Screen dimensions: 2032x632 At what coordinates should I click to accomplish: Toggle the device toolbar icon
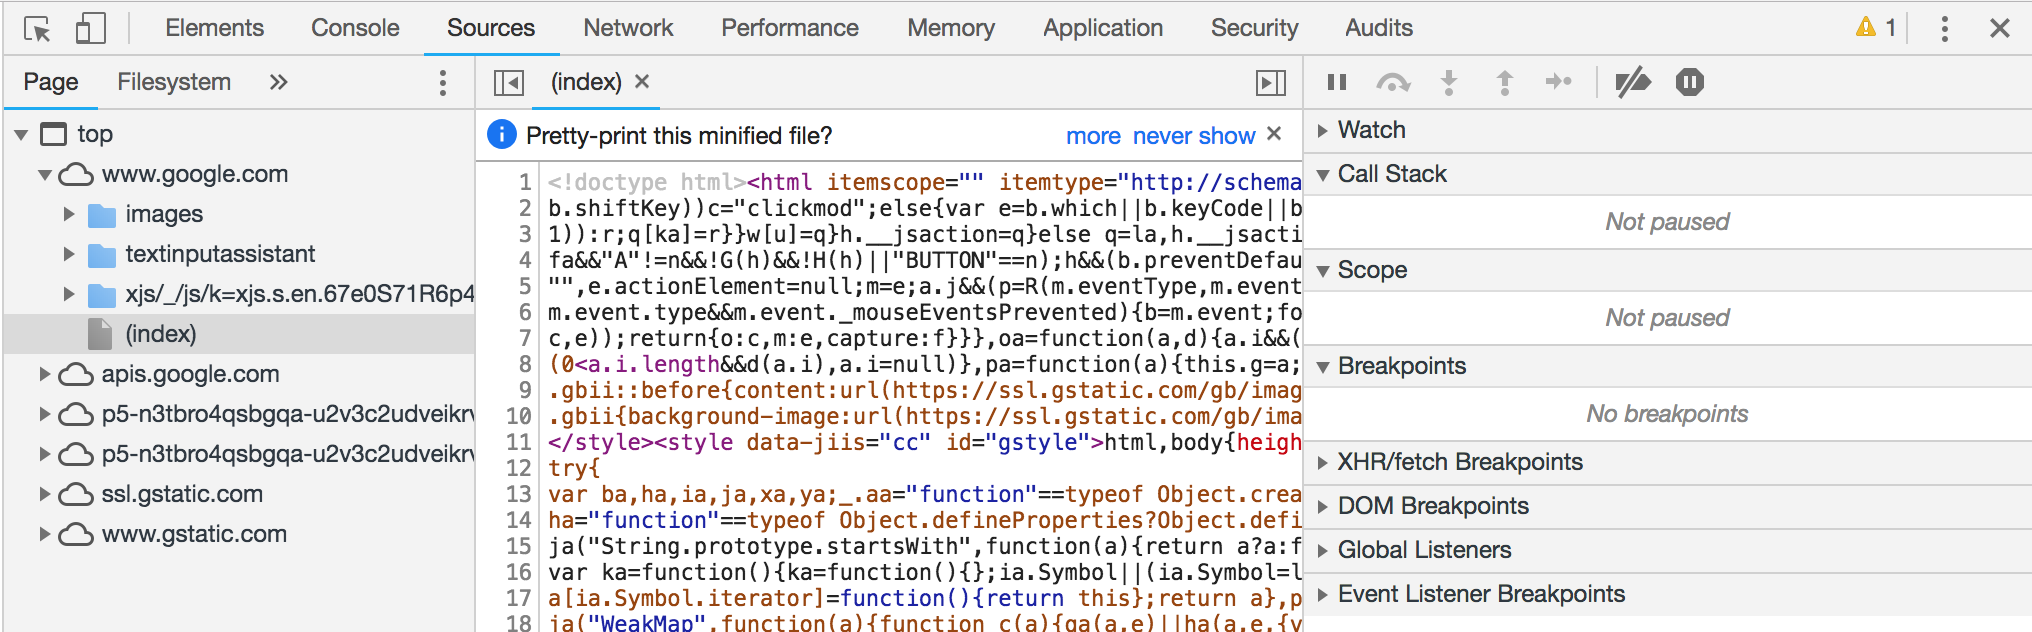click(90, 28)
